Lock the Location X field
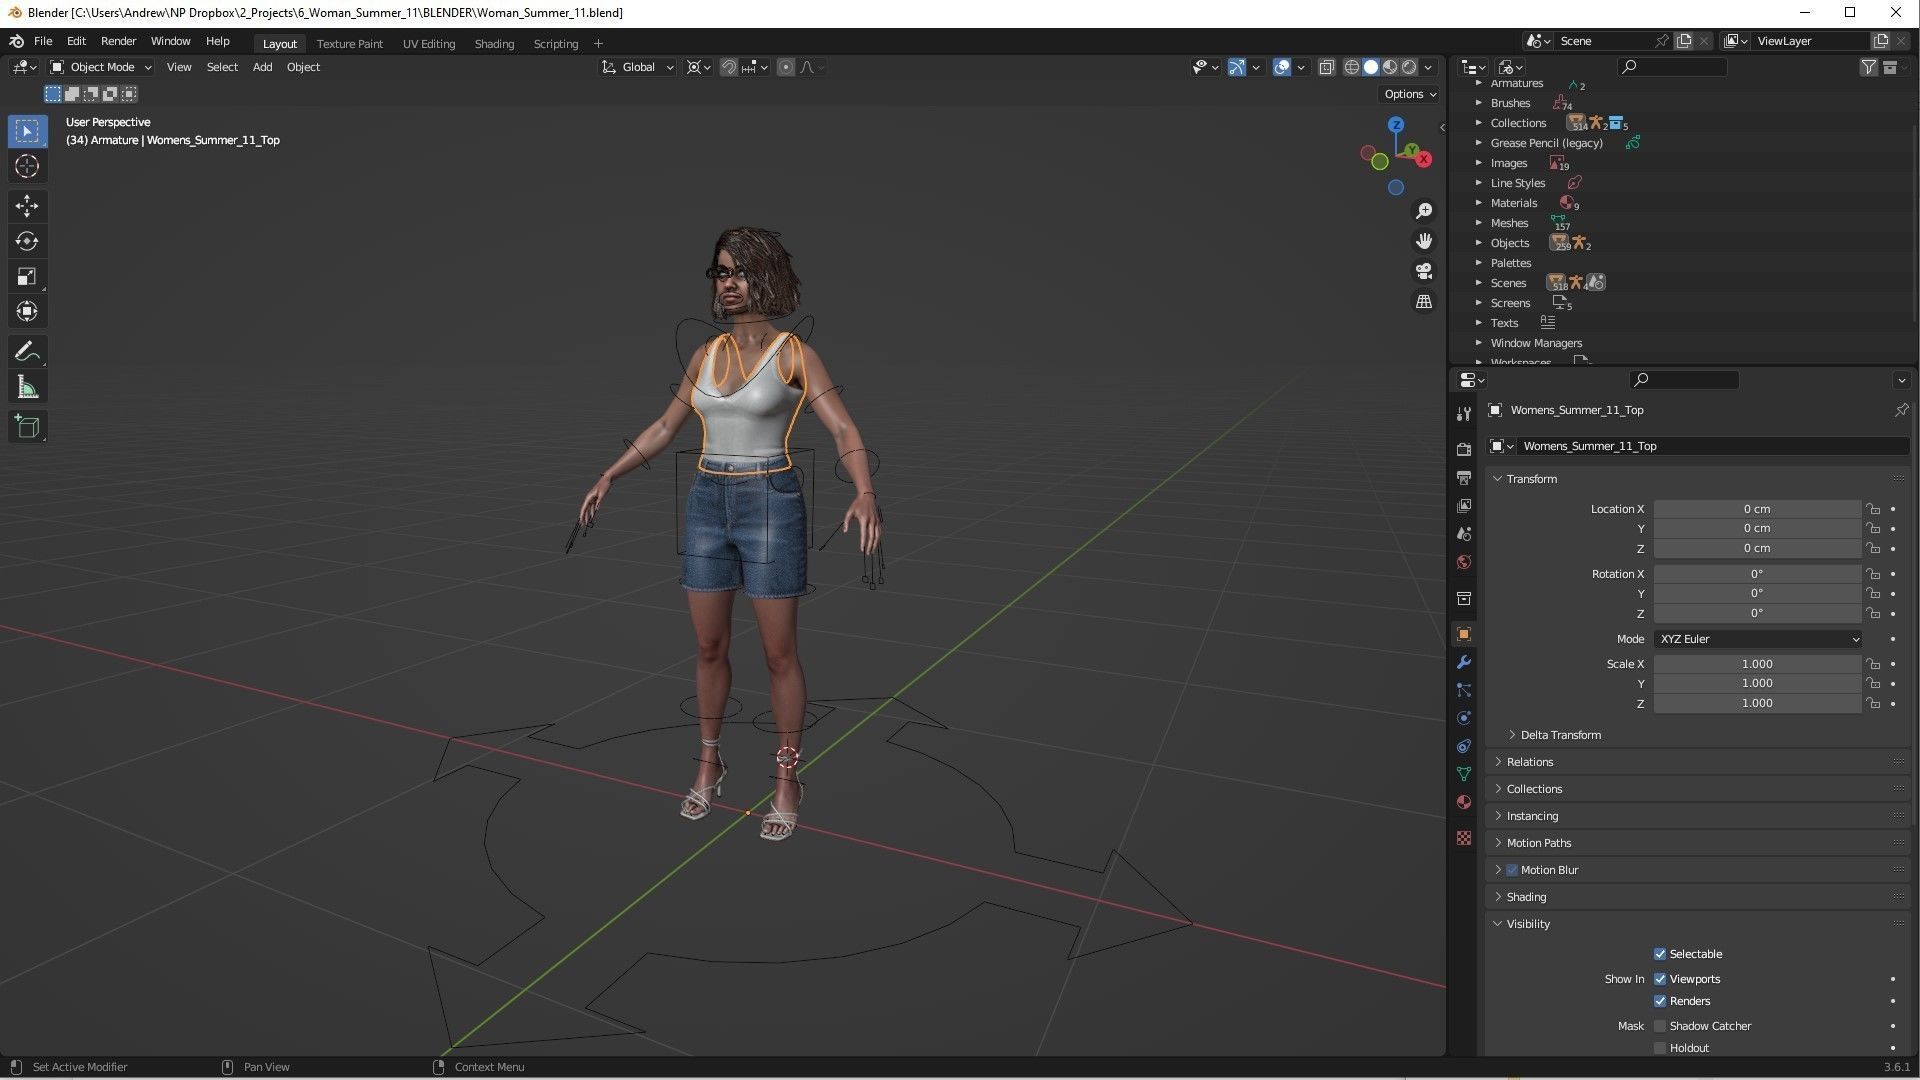Viewport: 1920px width, 1080px height. pyautogui.click(x=1873, y=509)
